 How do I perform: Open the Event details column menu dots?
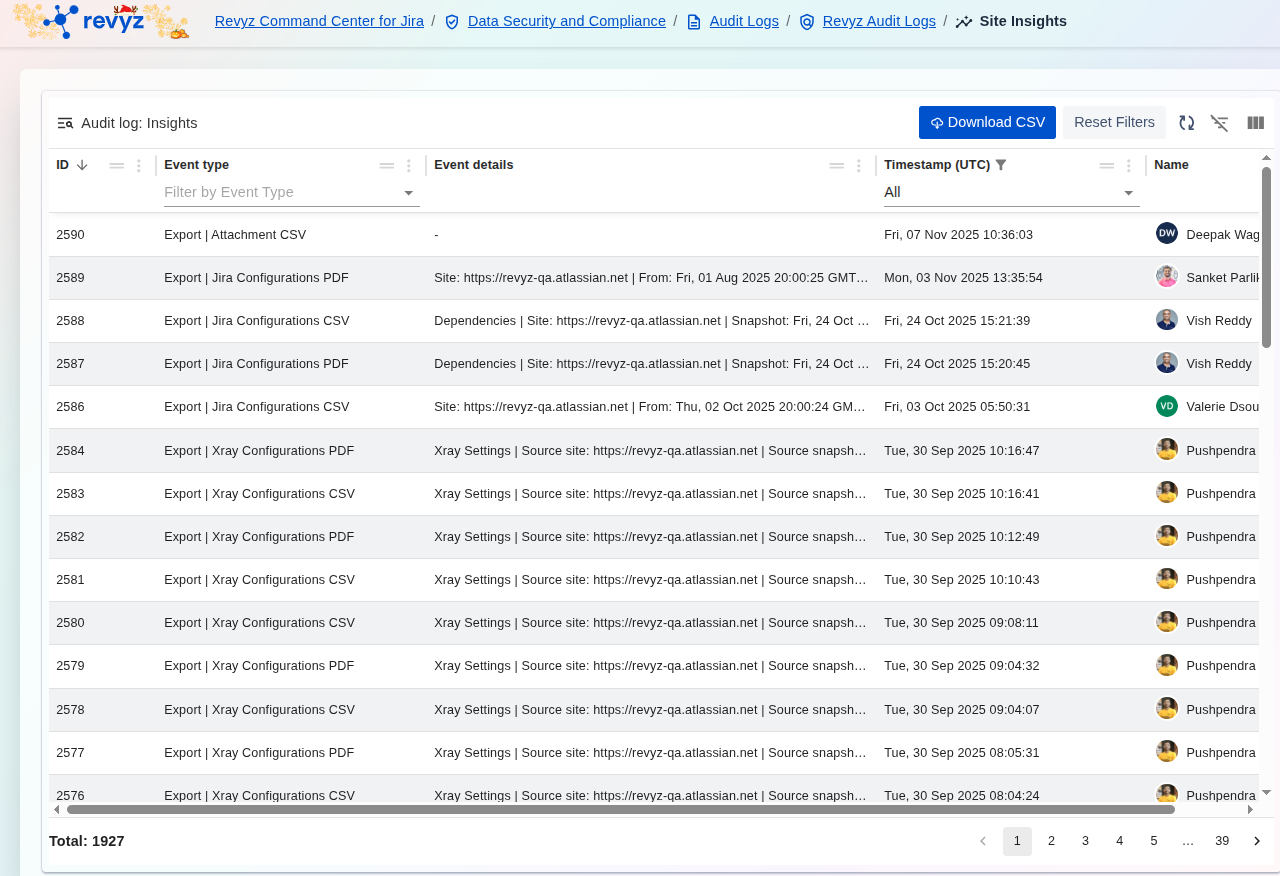tap(859, 166)
